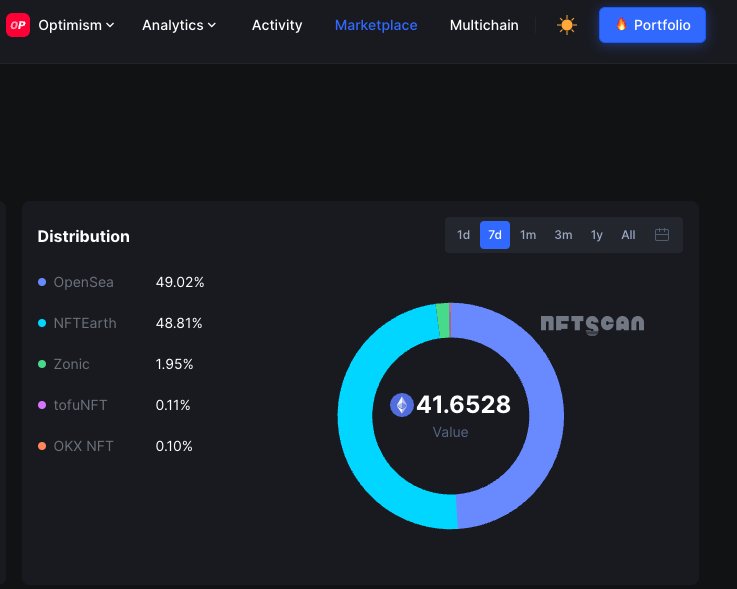Click the 41.6528 total value
This screenshot has height=589, width=737.
coord(463,405)
